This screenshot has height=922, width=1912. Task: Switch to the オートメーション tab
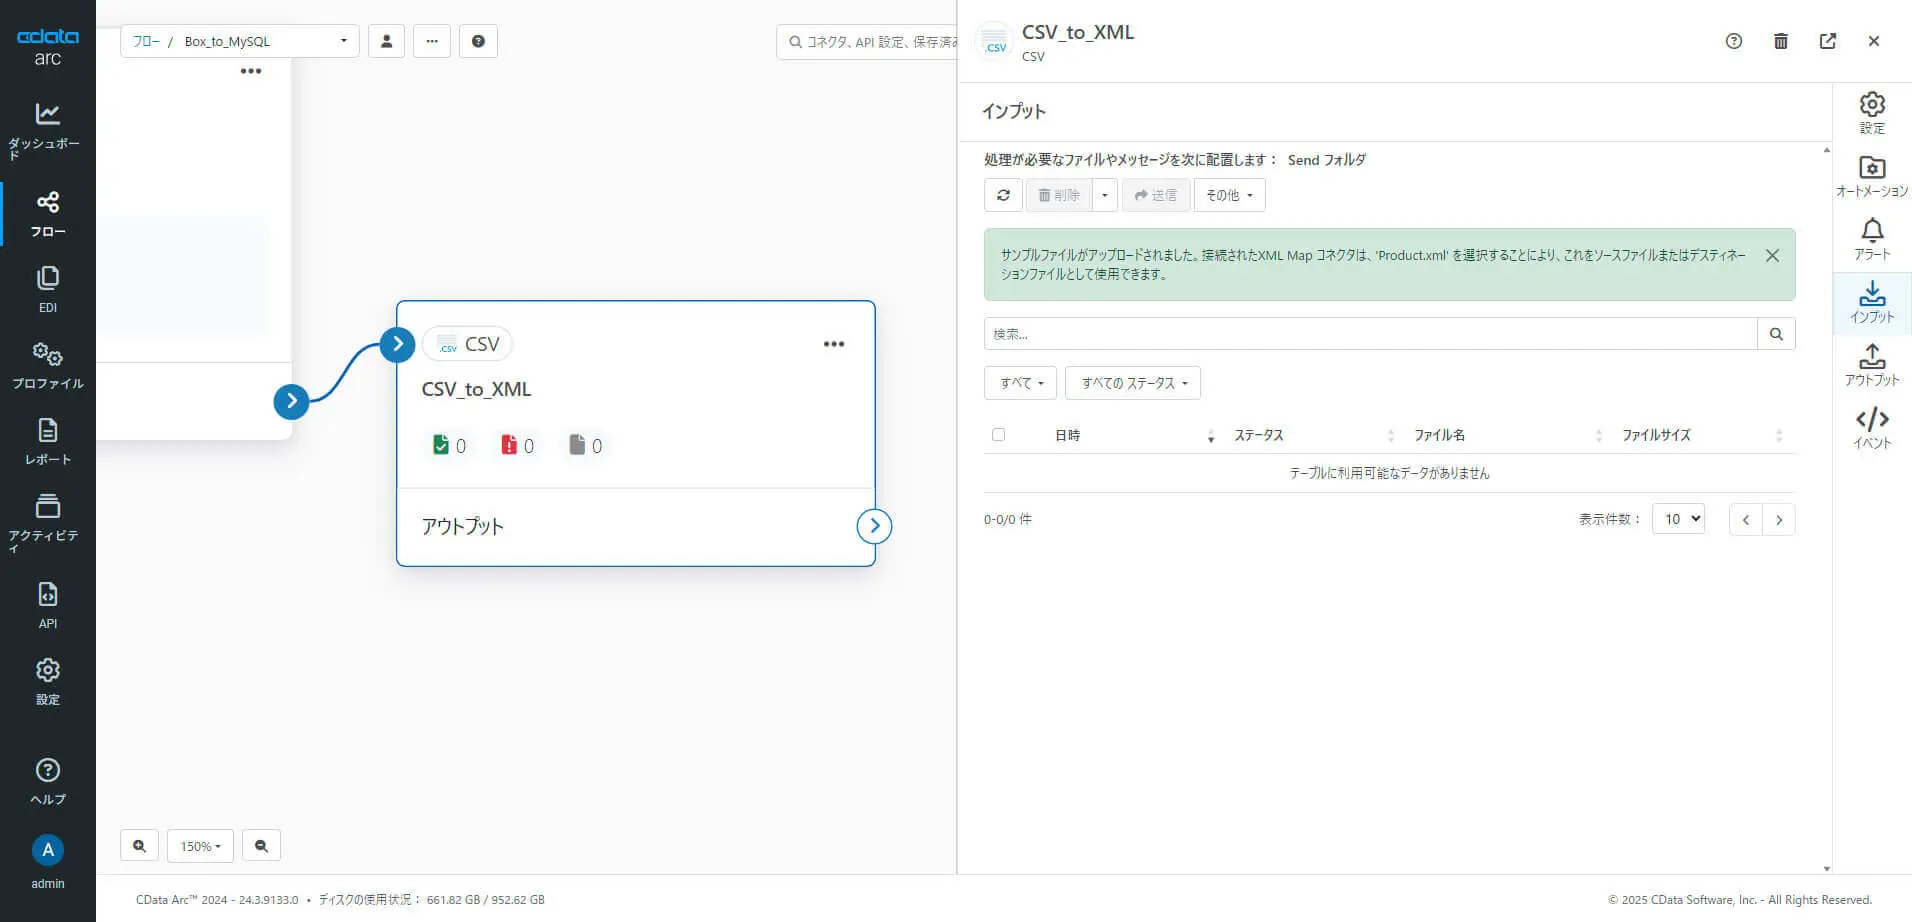(1872, 176)
